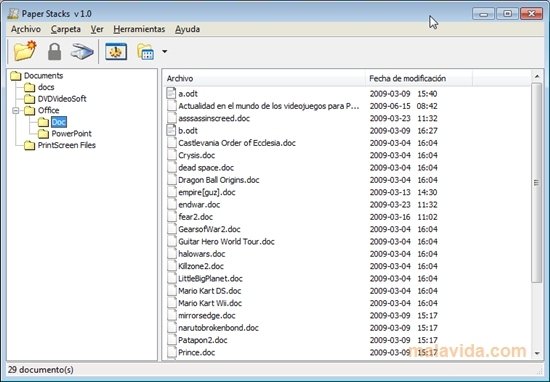Click the halowars.doc file icon
Image resolution: width=550 pixels, height=382 pixels.
pos(171,254)
